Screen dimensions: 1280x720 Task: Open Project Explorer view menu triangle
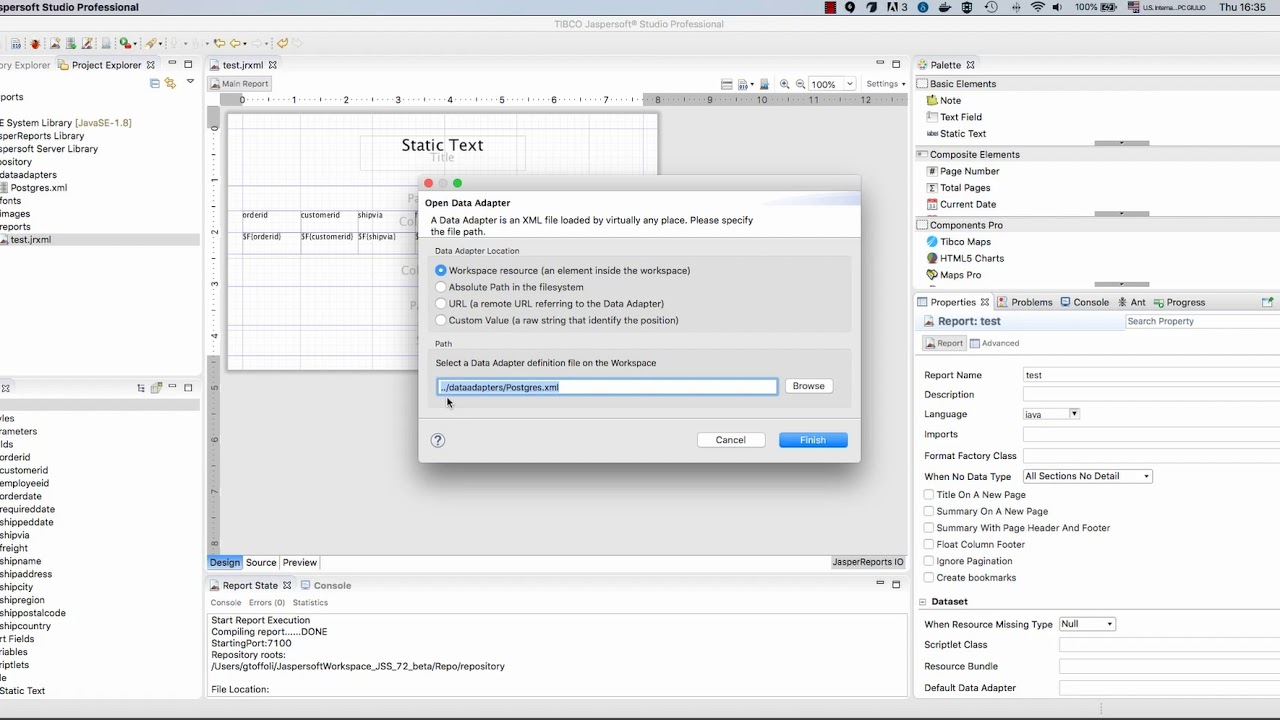click(x=190, y=82)
